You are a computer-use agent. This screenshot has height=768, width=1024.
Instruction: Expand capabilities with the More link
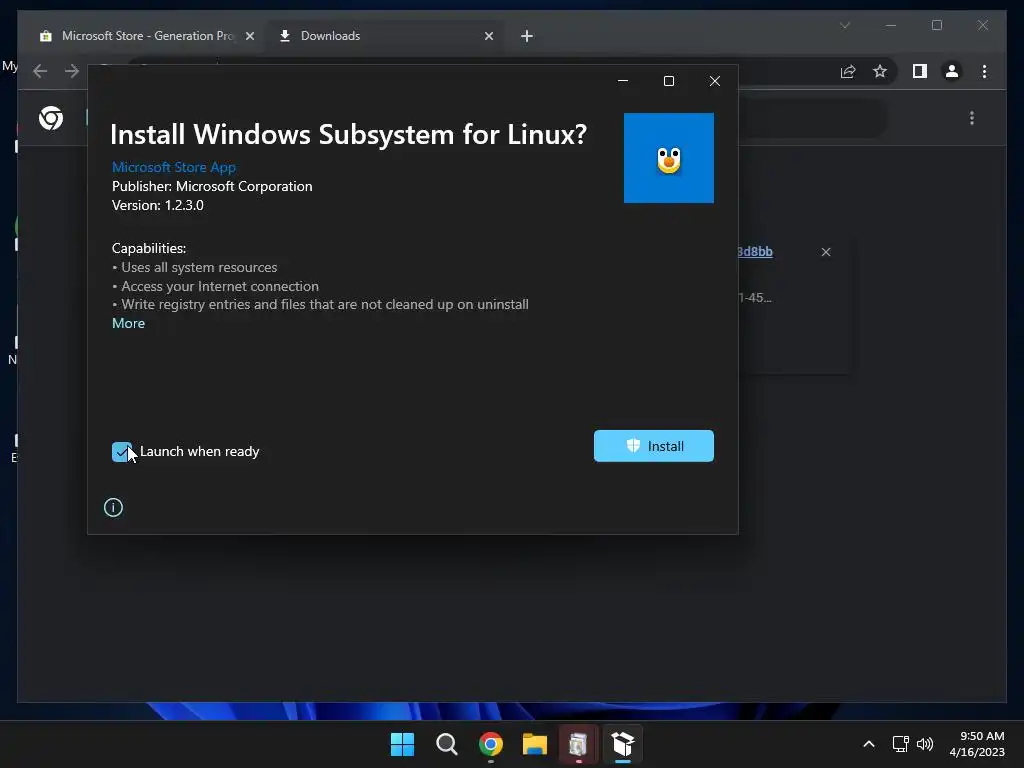(x=129, y=323)
